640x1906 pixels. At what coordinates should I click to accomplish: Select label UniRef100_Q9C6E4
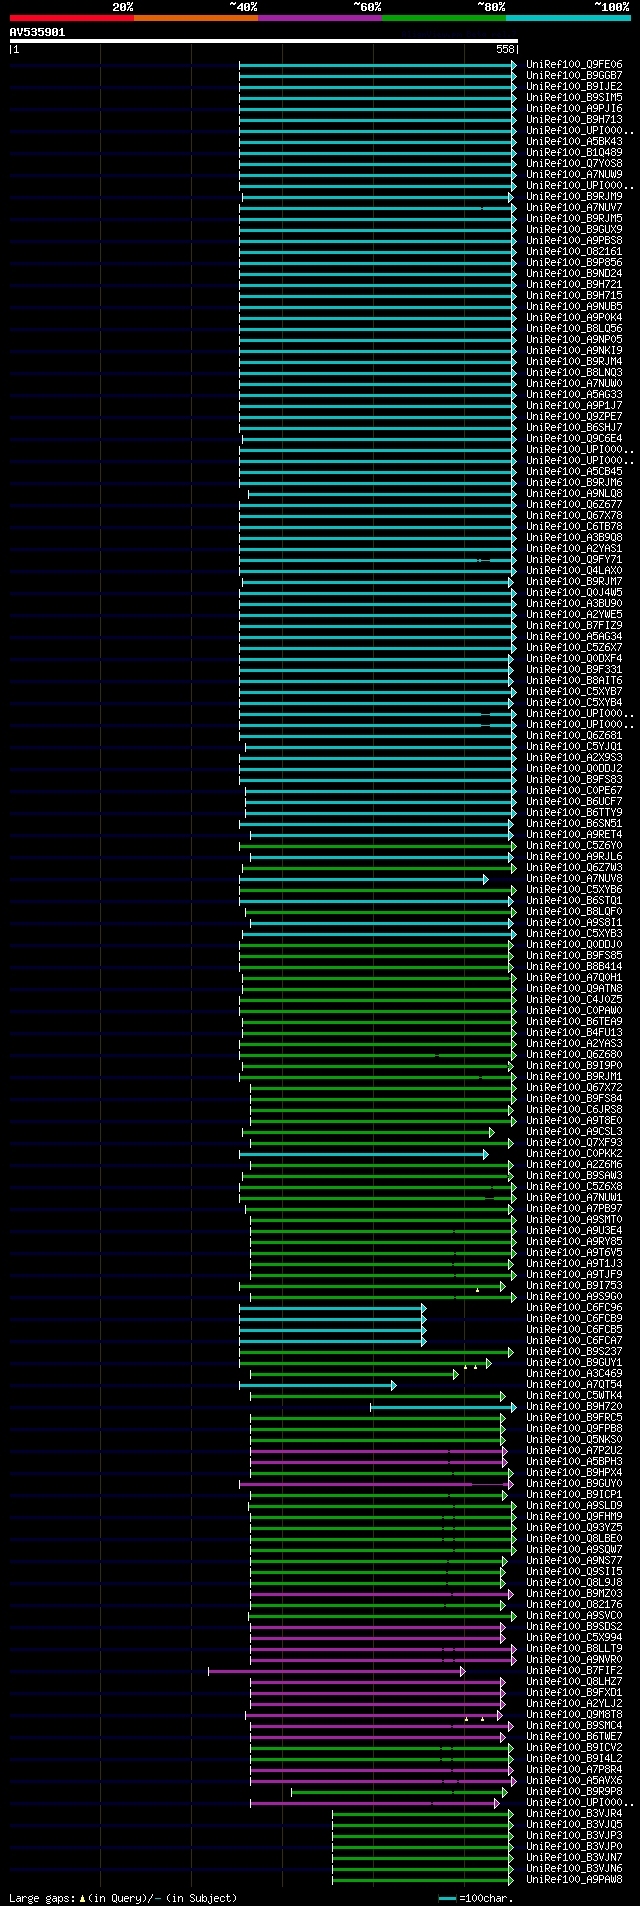(574, 438)
